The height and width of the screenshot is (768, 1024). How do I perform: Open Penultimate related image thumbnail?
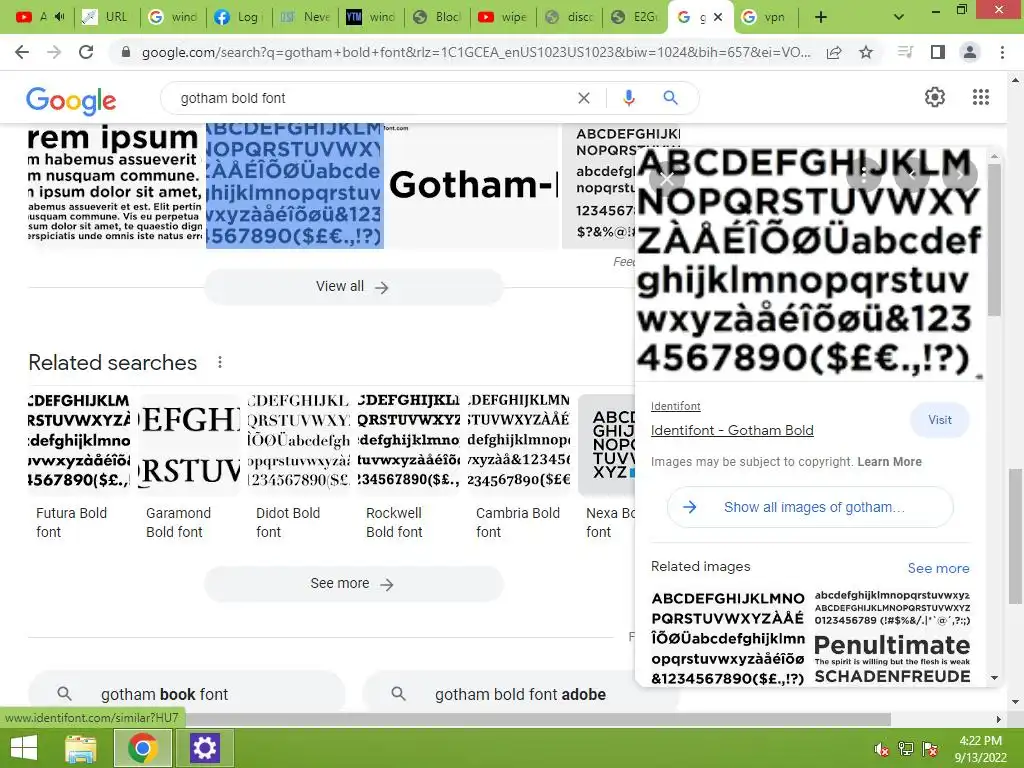[x=892, y=637]
